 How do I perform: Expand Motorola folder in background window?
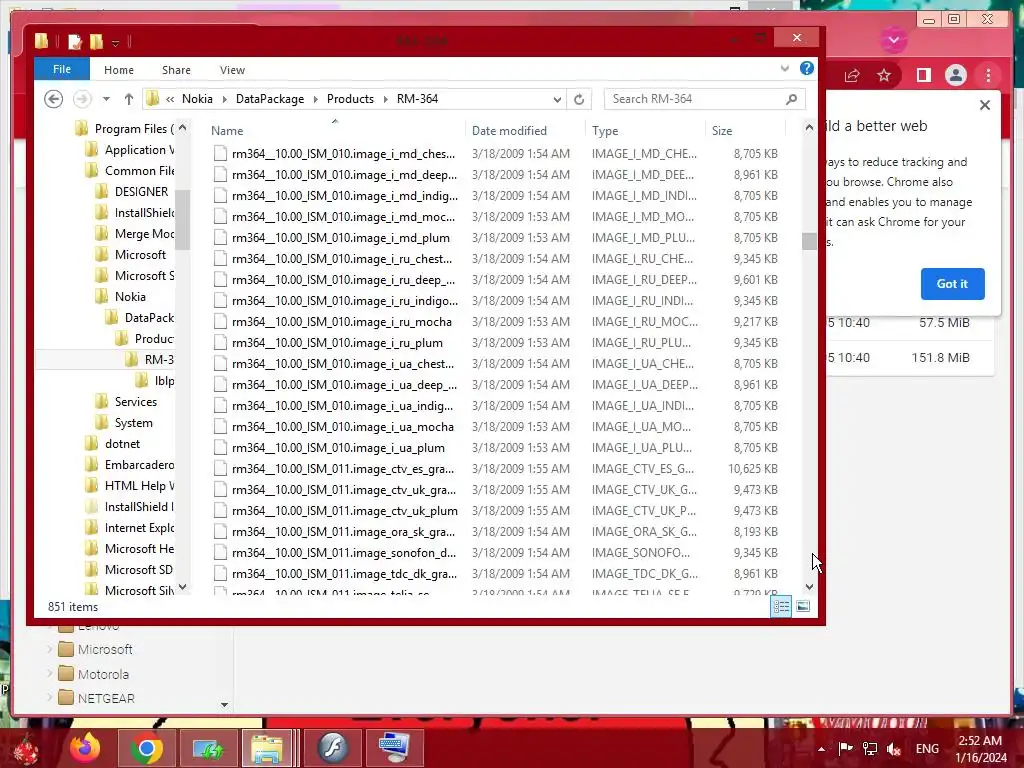point(50,674)
